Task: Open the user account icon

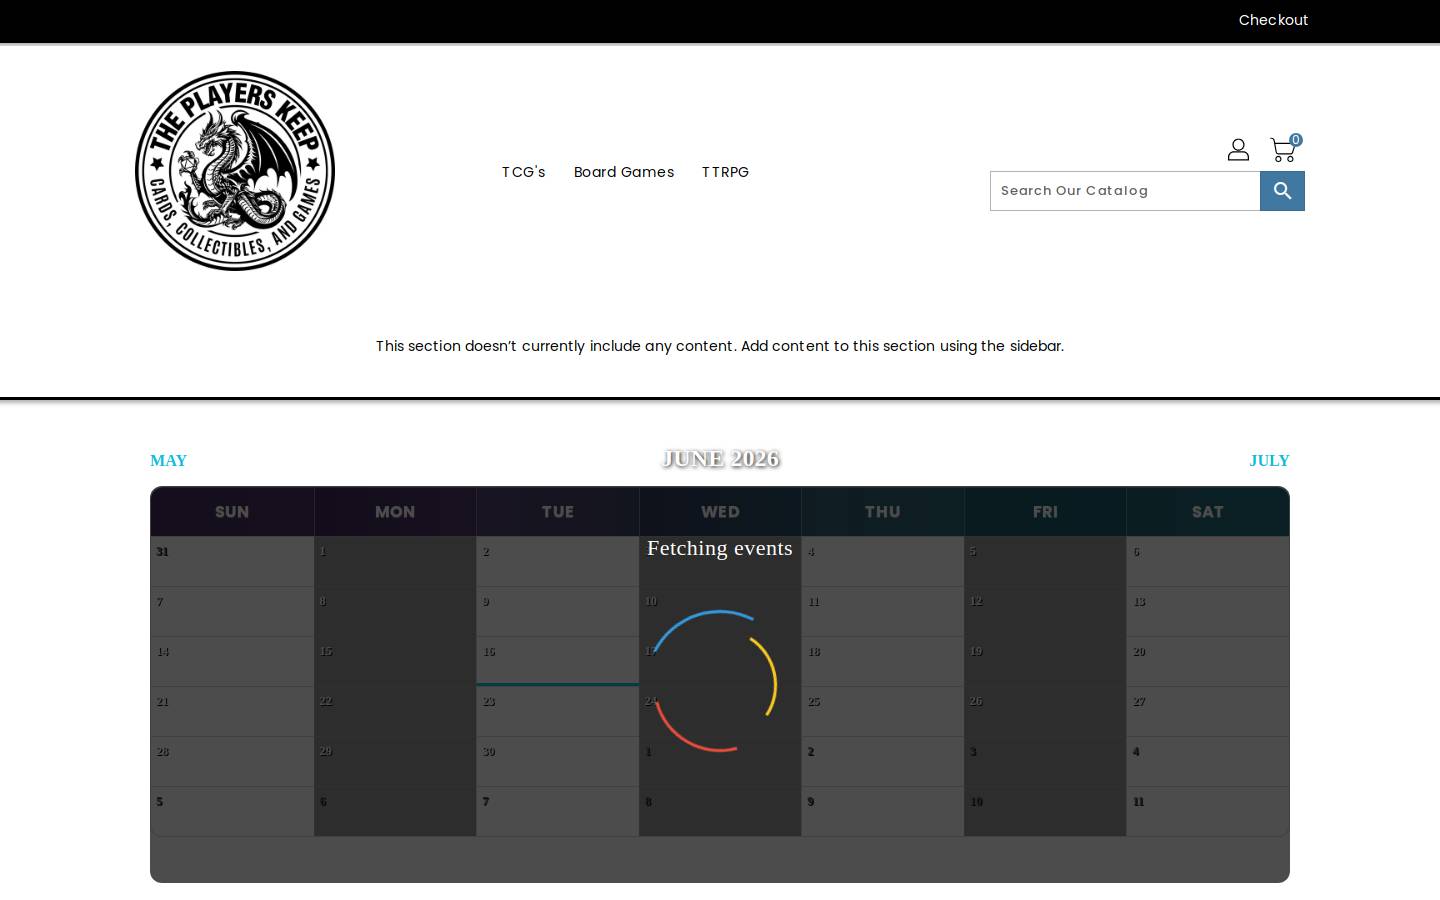Action: point(1238,150)
